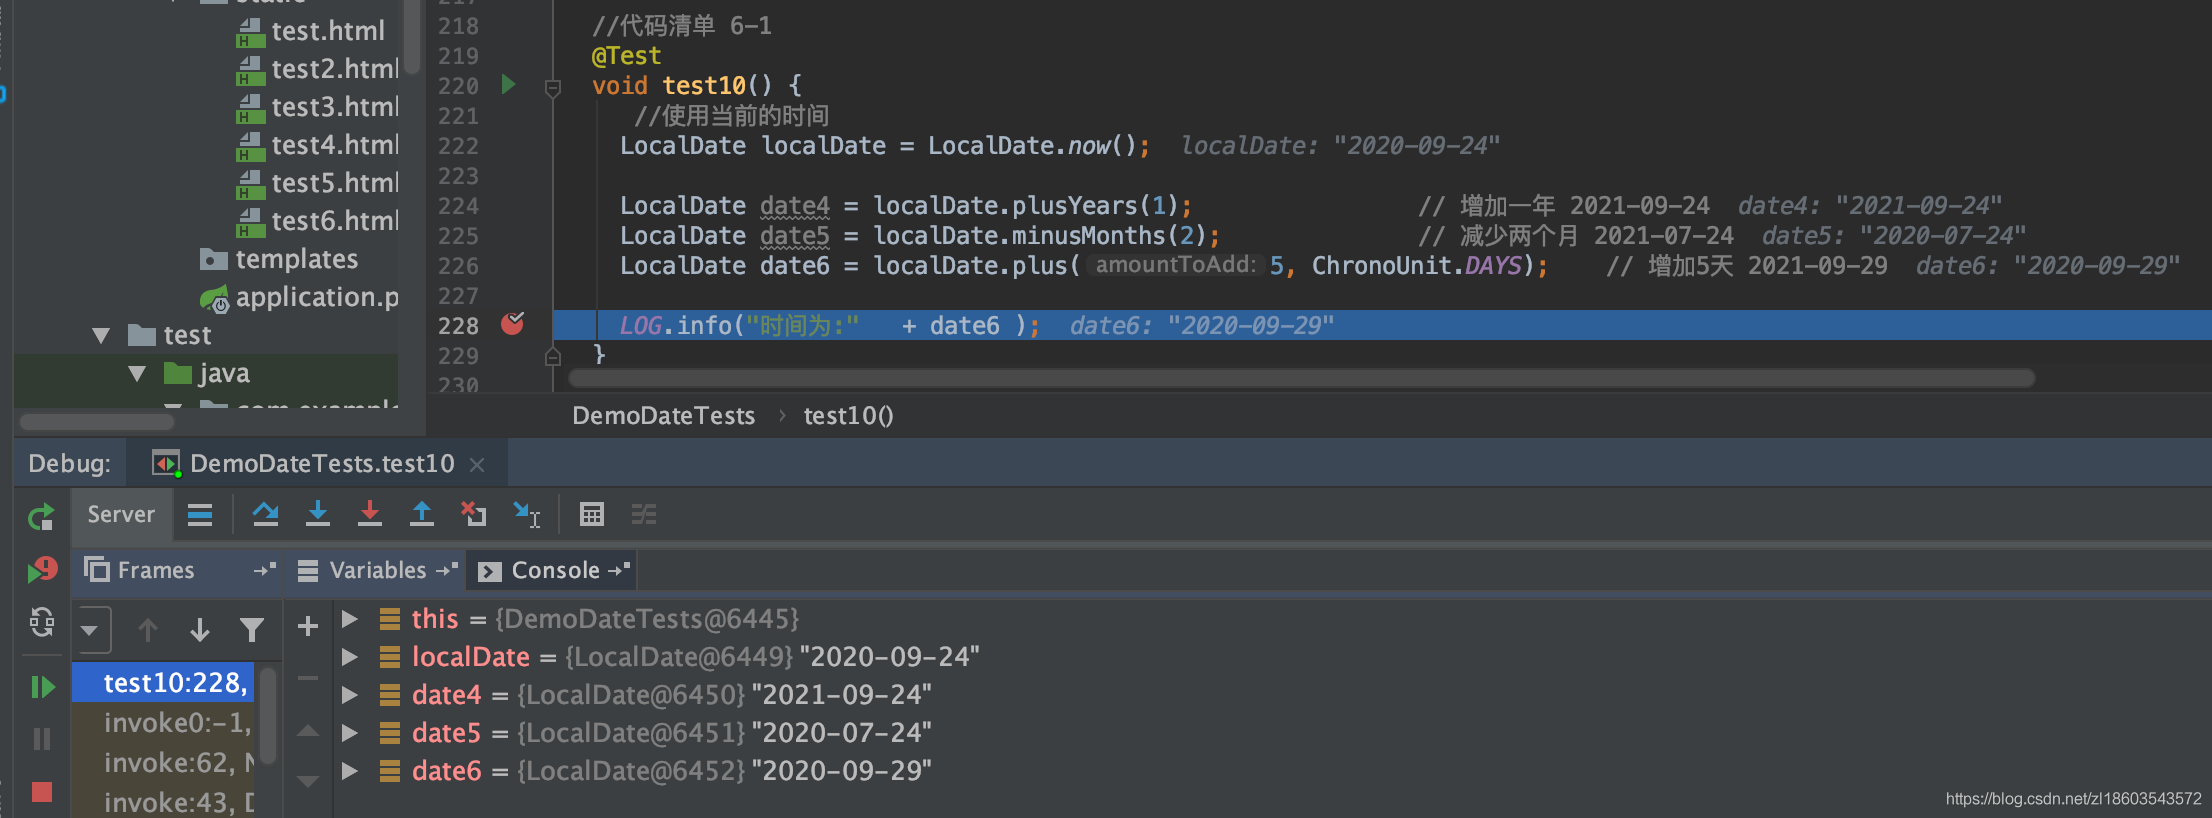Toggle the breakpoint on line 228

tap(513, 324)
